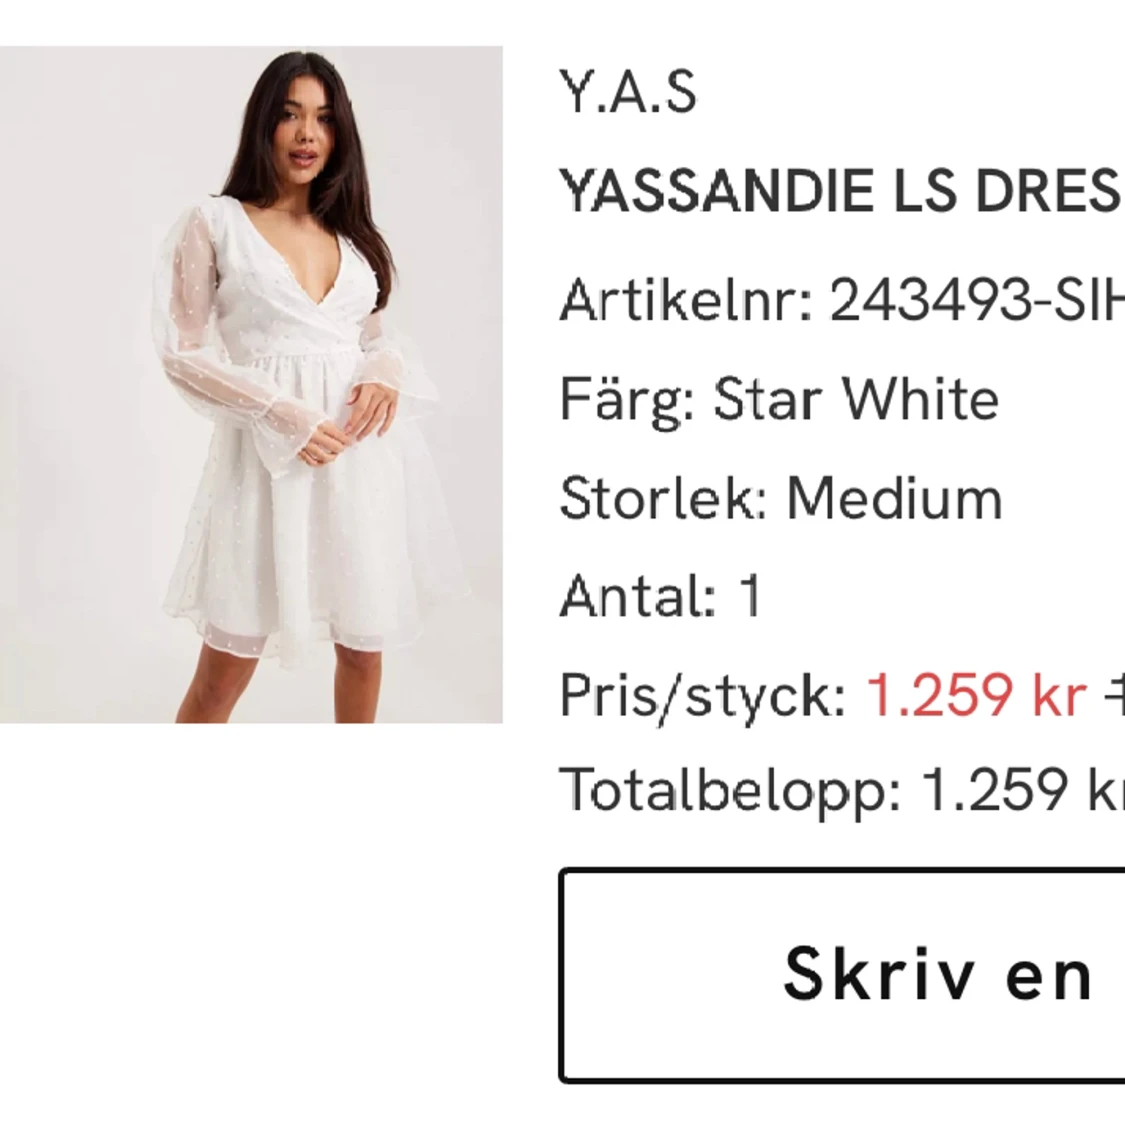1125x1125 pixels.
Task: Click the word YASSANDIE in the title
Action: tap(717, 191)
